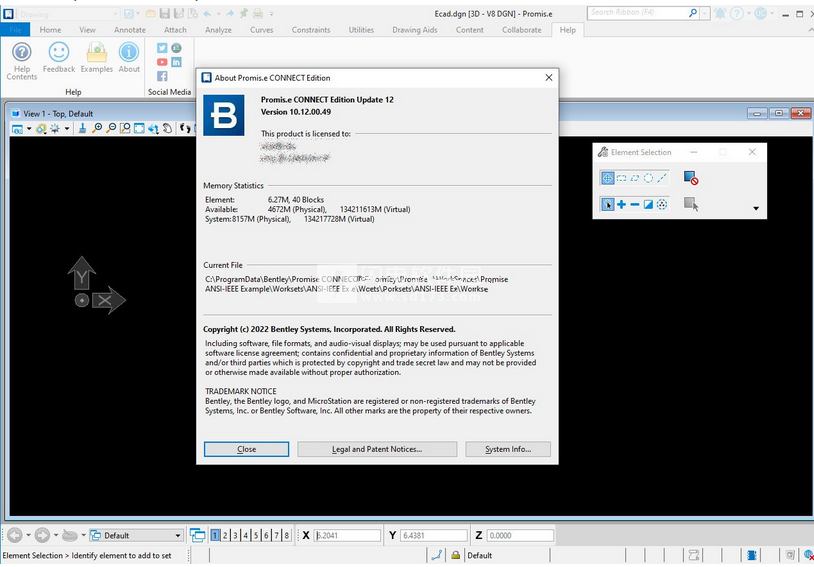The image size is (814, 567).
Task: Click the Walk footprints tool
Action: coord(185,128)
